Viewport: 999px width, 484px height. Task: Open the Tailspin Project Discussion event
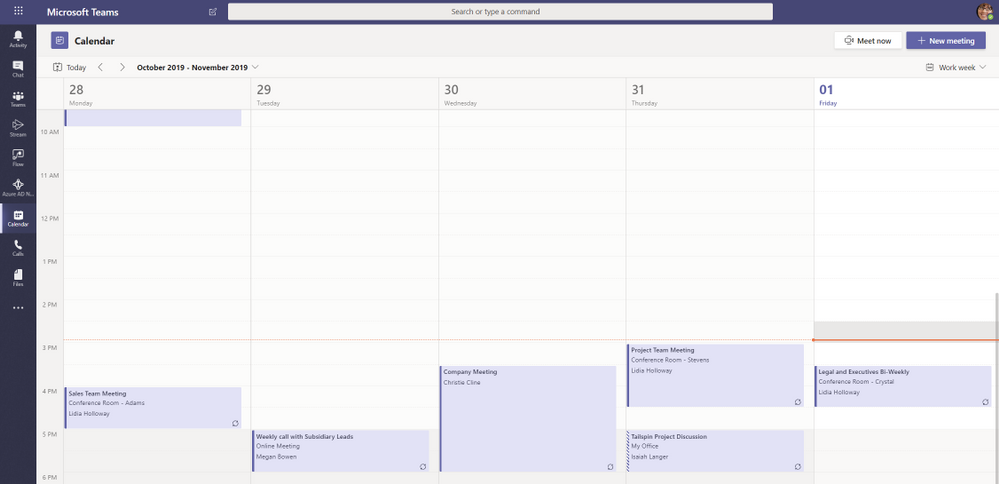pos(715,451)
